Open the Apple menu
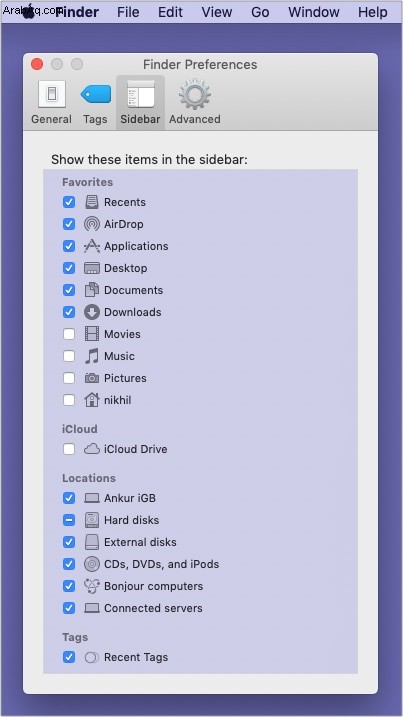 (28, 12)
